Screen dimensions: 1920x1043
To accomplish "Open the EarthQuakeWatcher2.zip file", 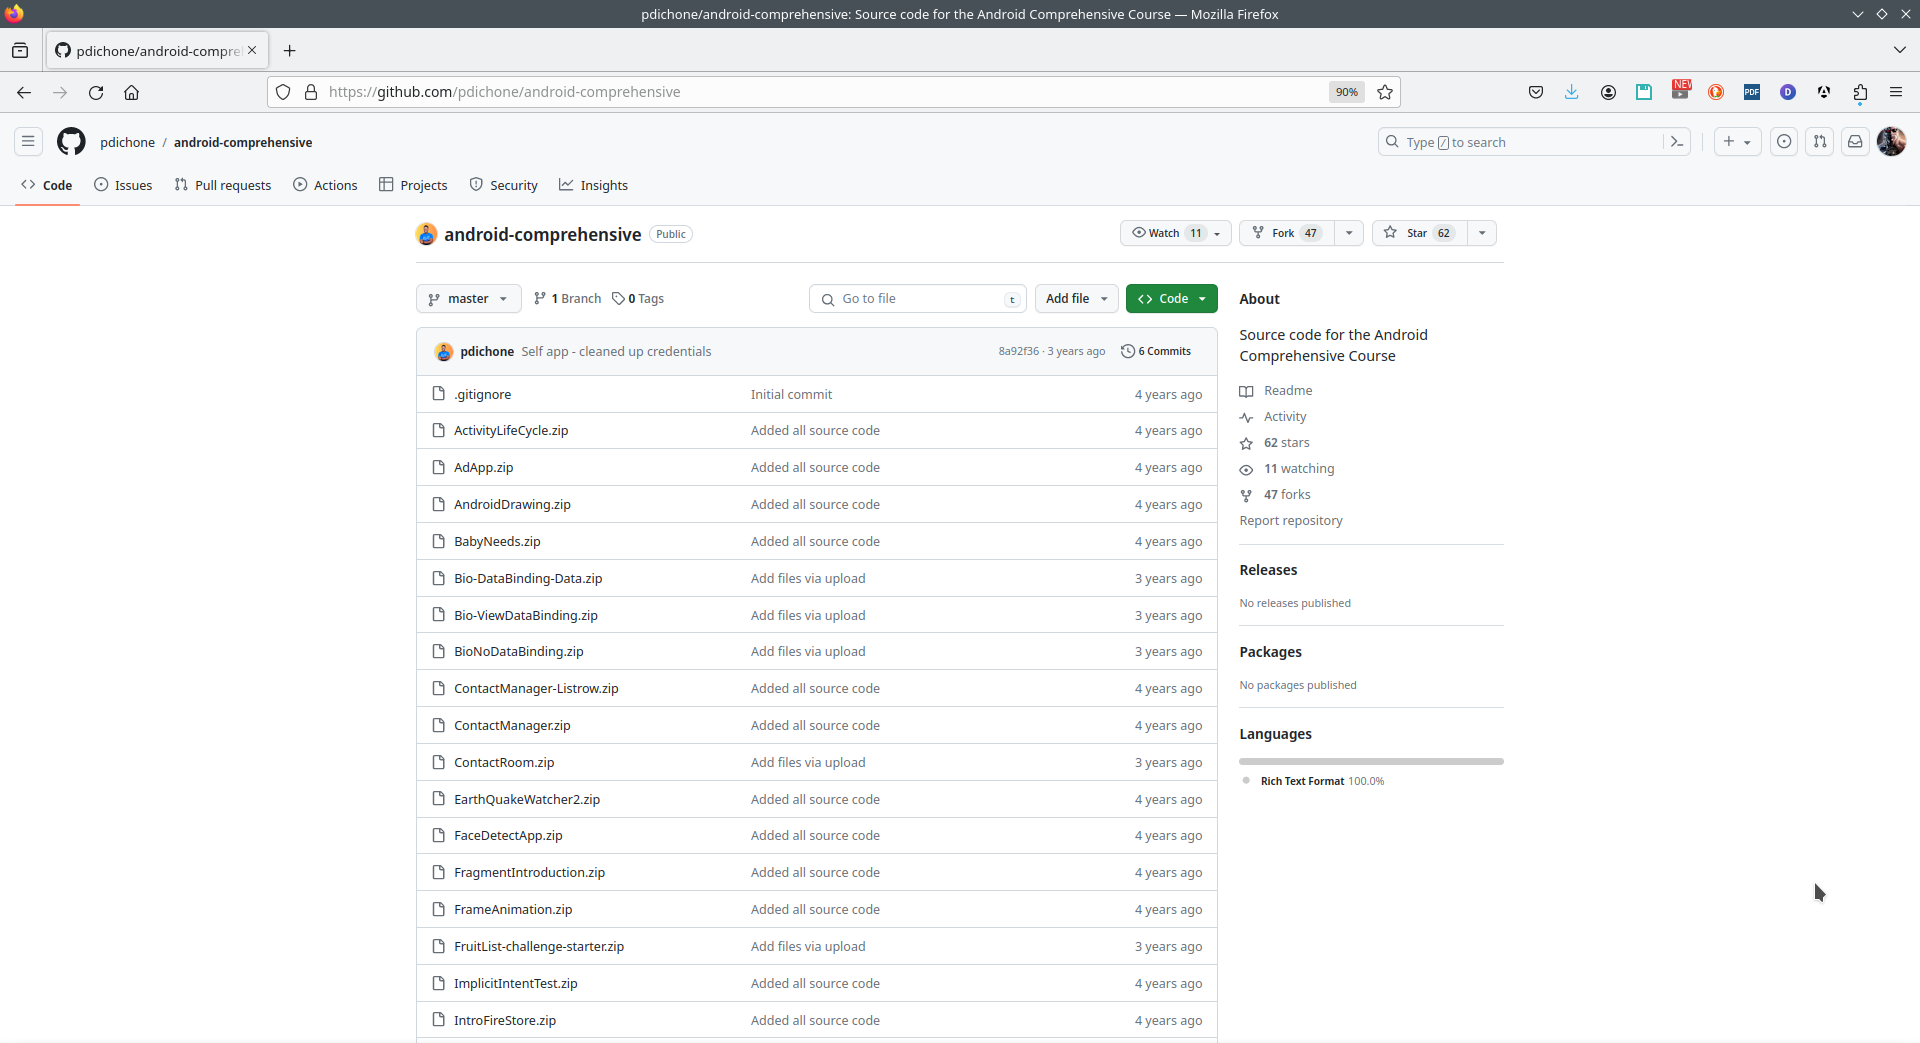I will point(527,800).
